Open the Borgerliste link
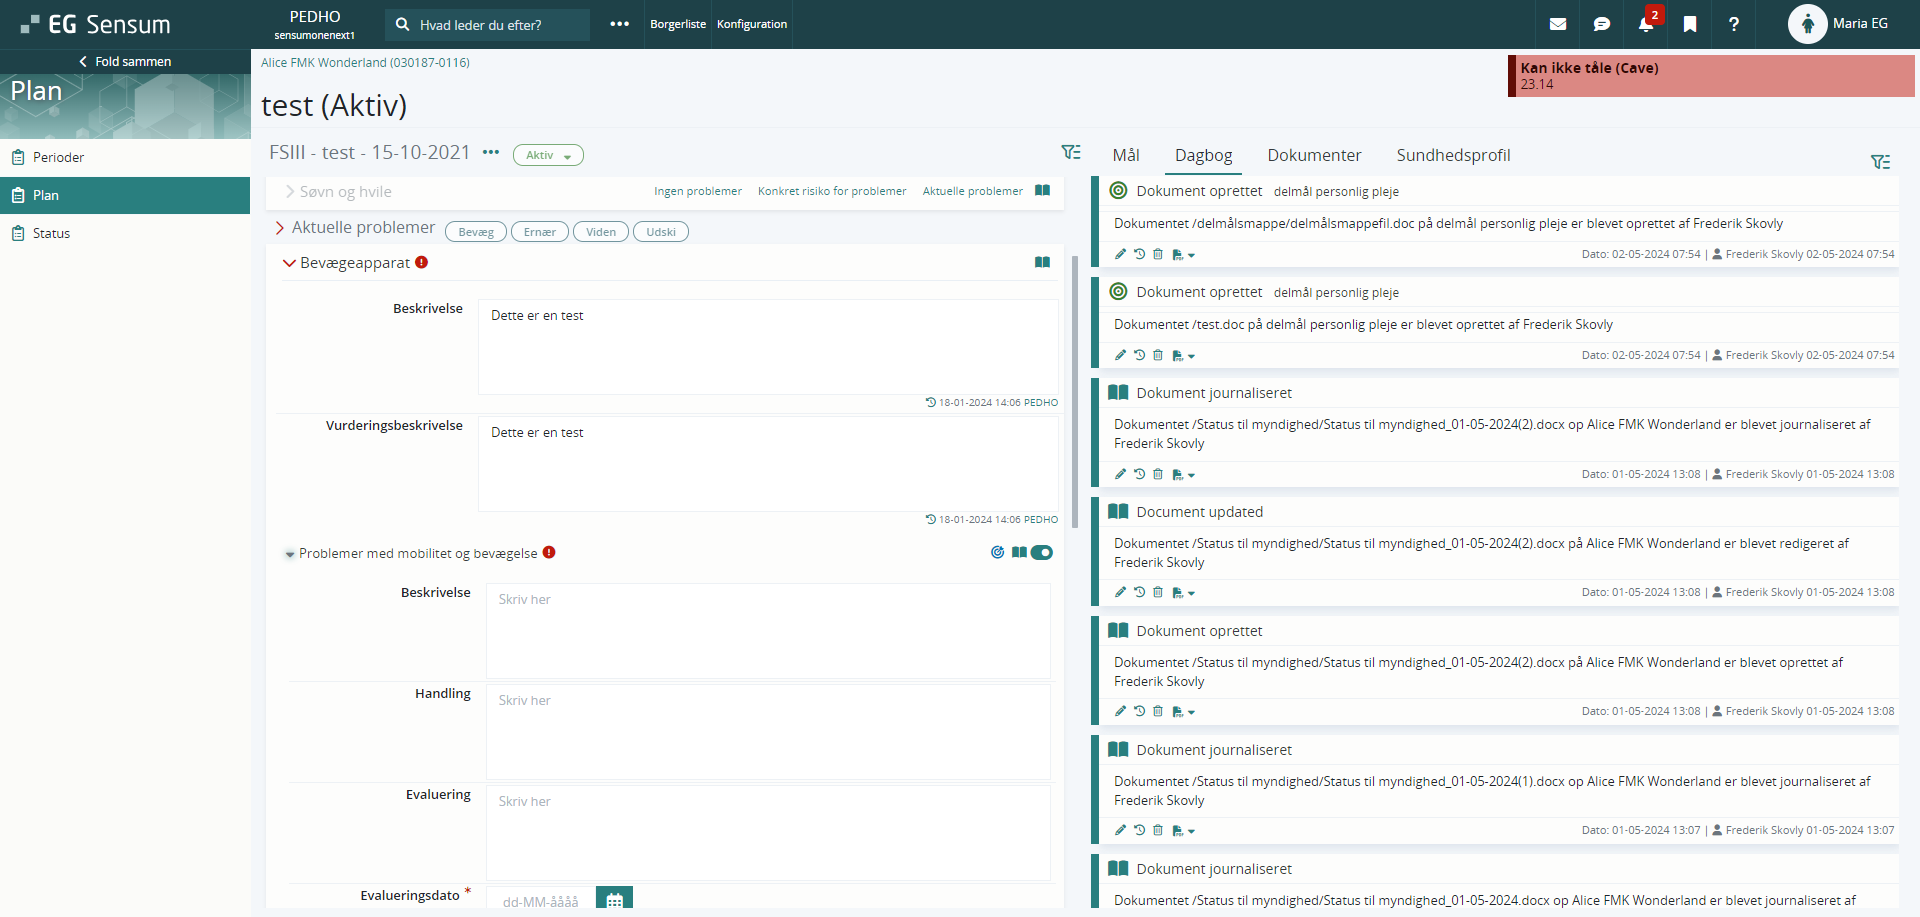This screenshot has height=917, width=1920. pos(677,24)
